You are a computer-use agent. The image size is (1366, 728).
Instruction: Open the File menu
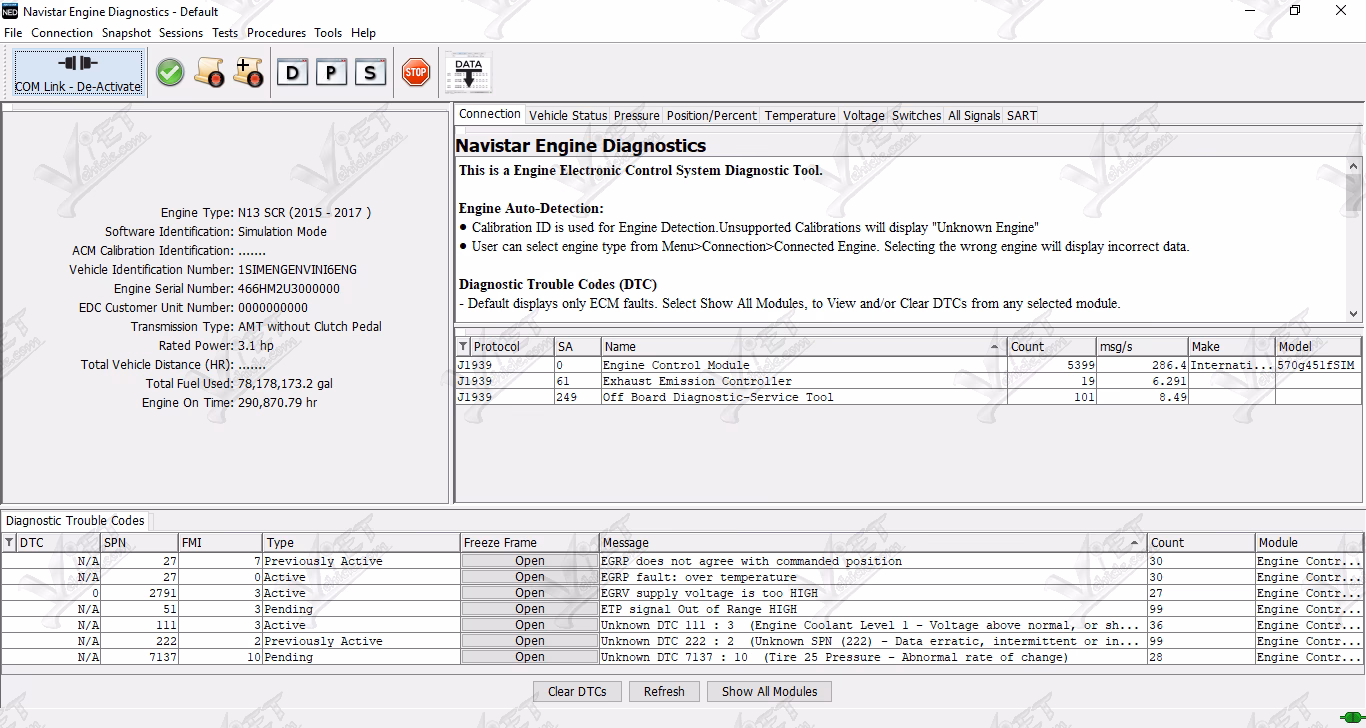click(13, 32)
